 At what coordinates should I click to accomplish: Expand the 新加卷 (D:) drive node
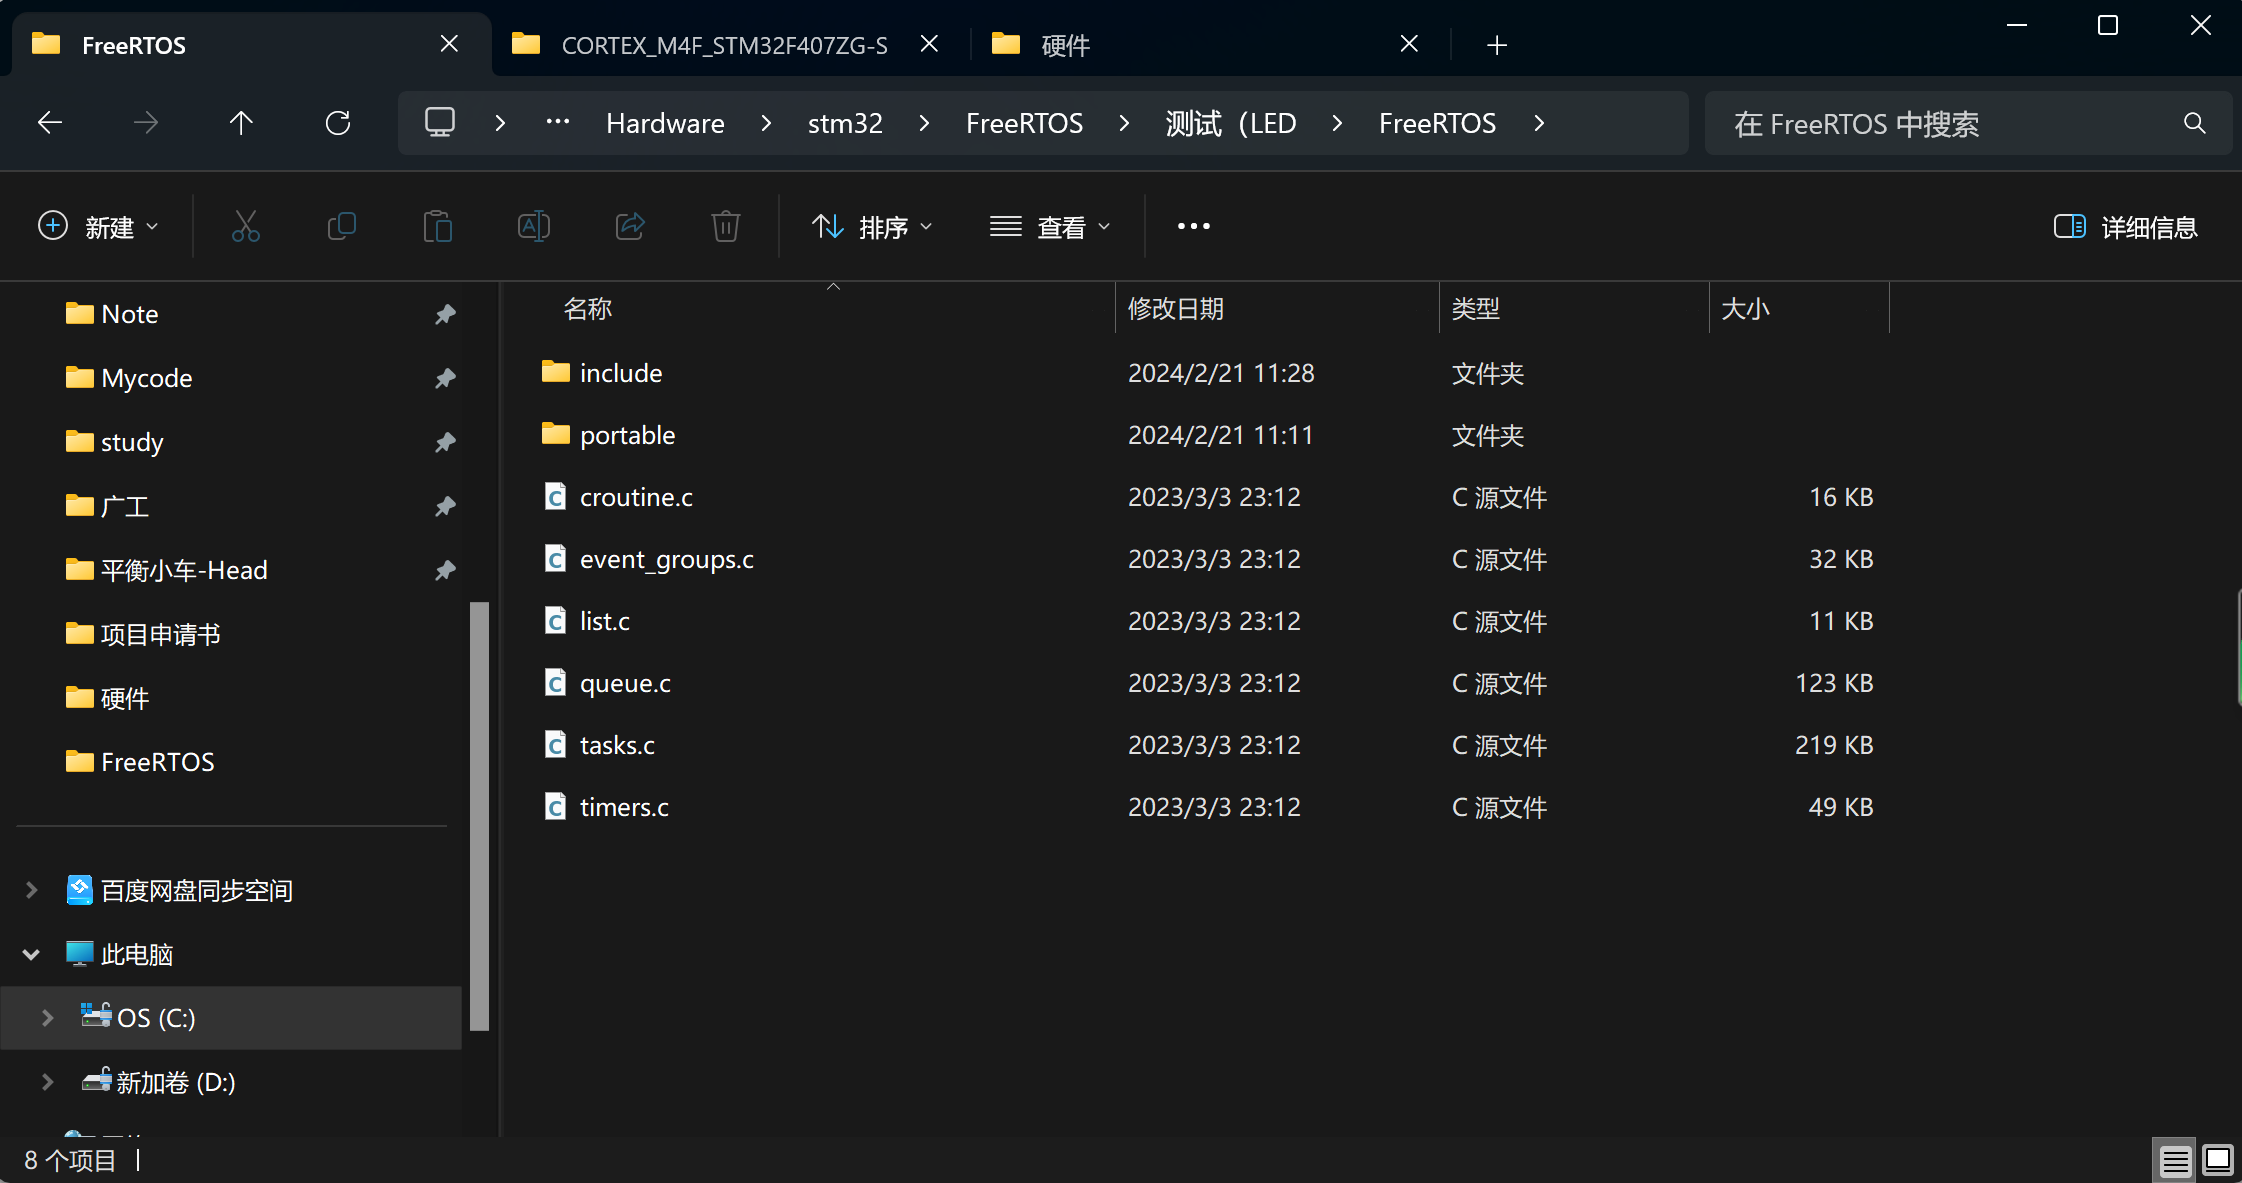pos(47,1082)
